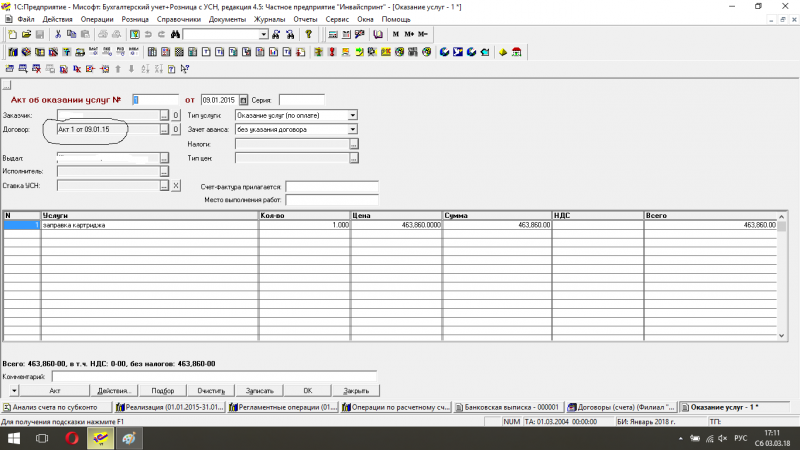Click the arrow with question mark help pointer
Viewport: 800px width, 450px height.
tap(185, 69)
